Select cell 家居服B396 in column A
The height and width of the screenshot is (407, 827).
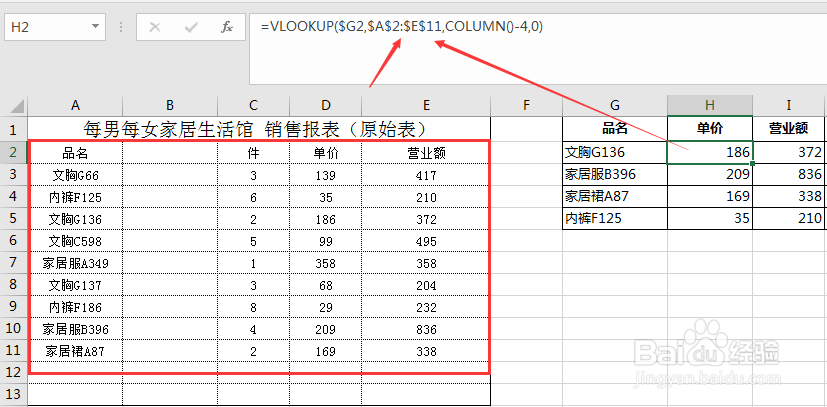coord(75,330)
